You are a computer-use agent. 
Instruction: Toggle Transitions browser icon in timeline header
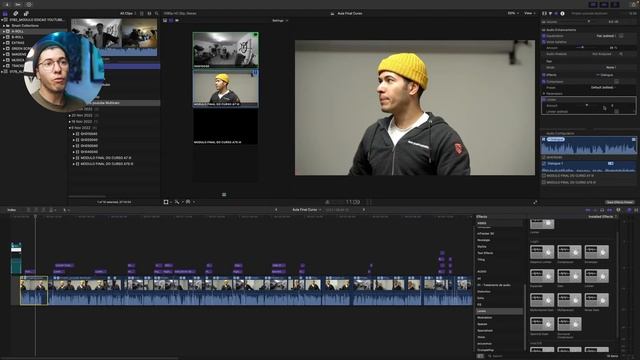636,210
